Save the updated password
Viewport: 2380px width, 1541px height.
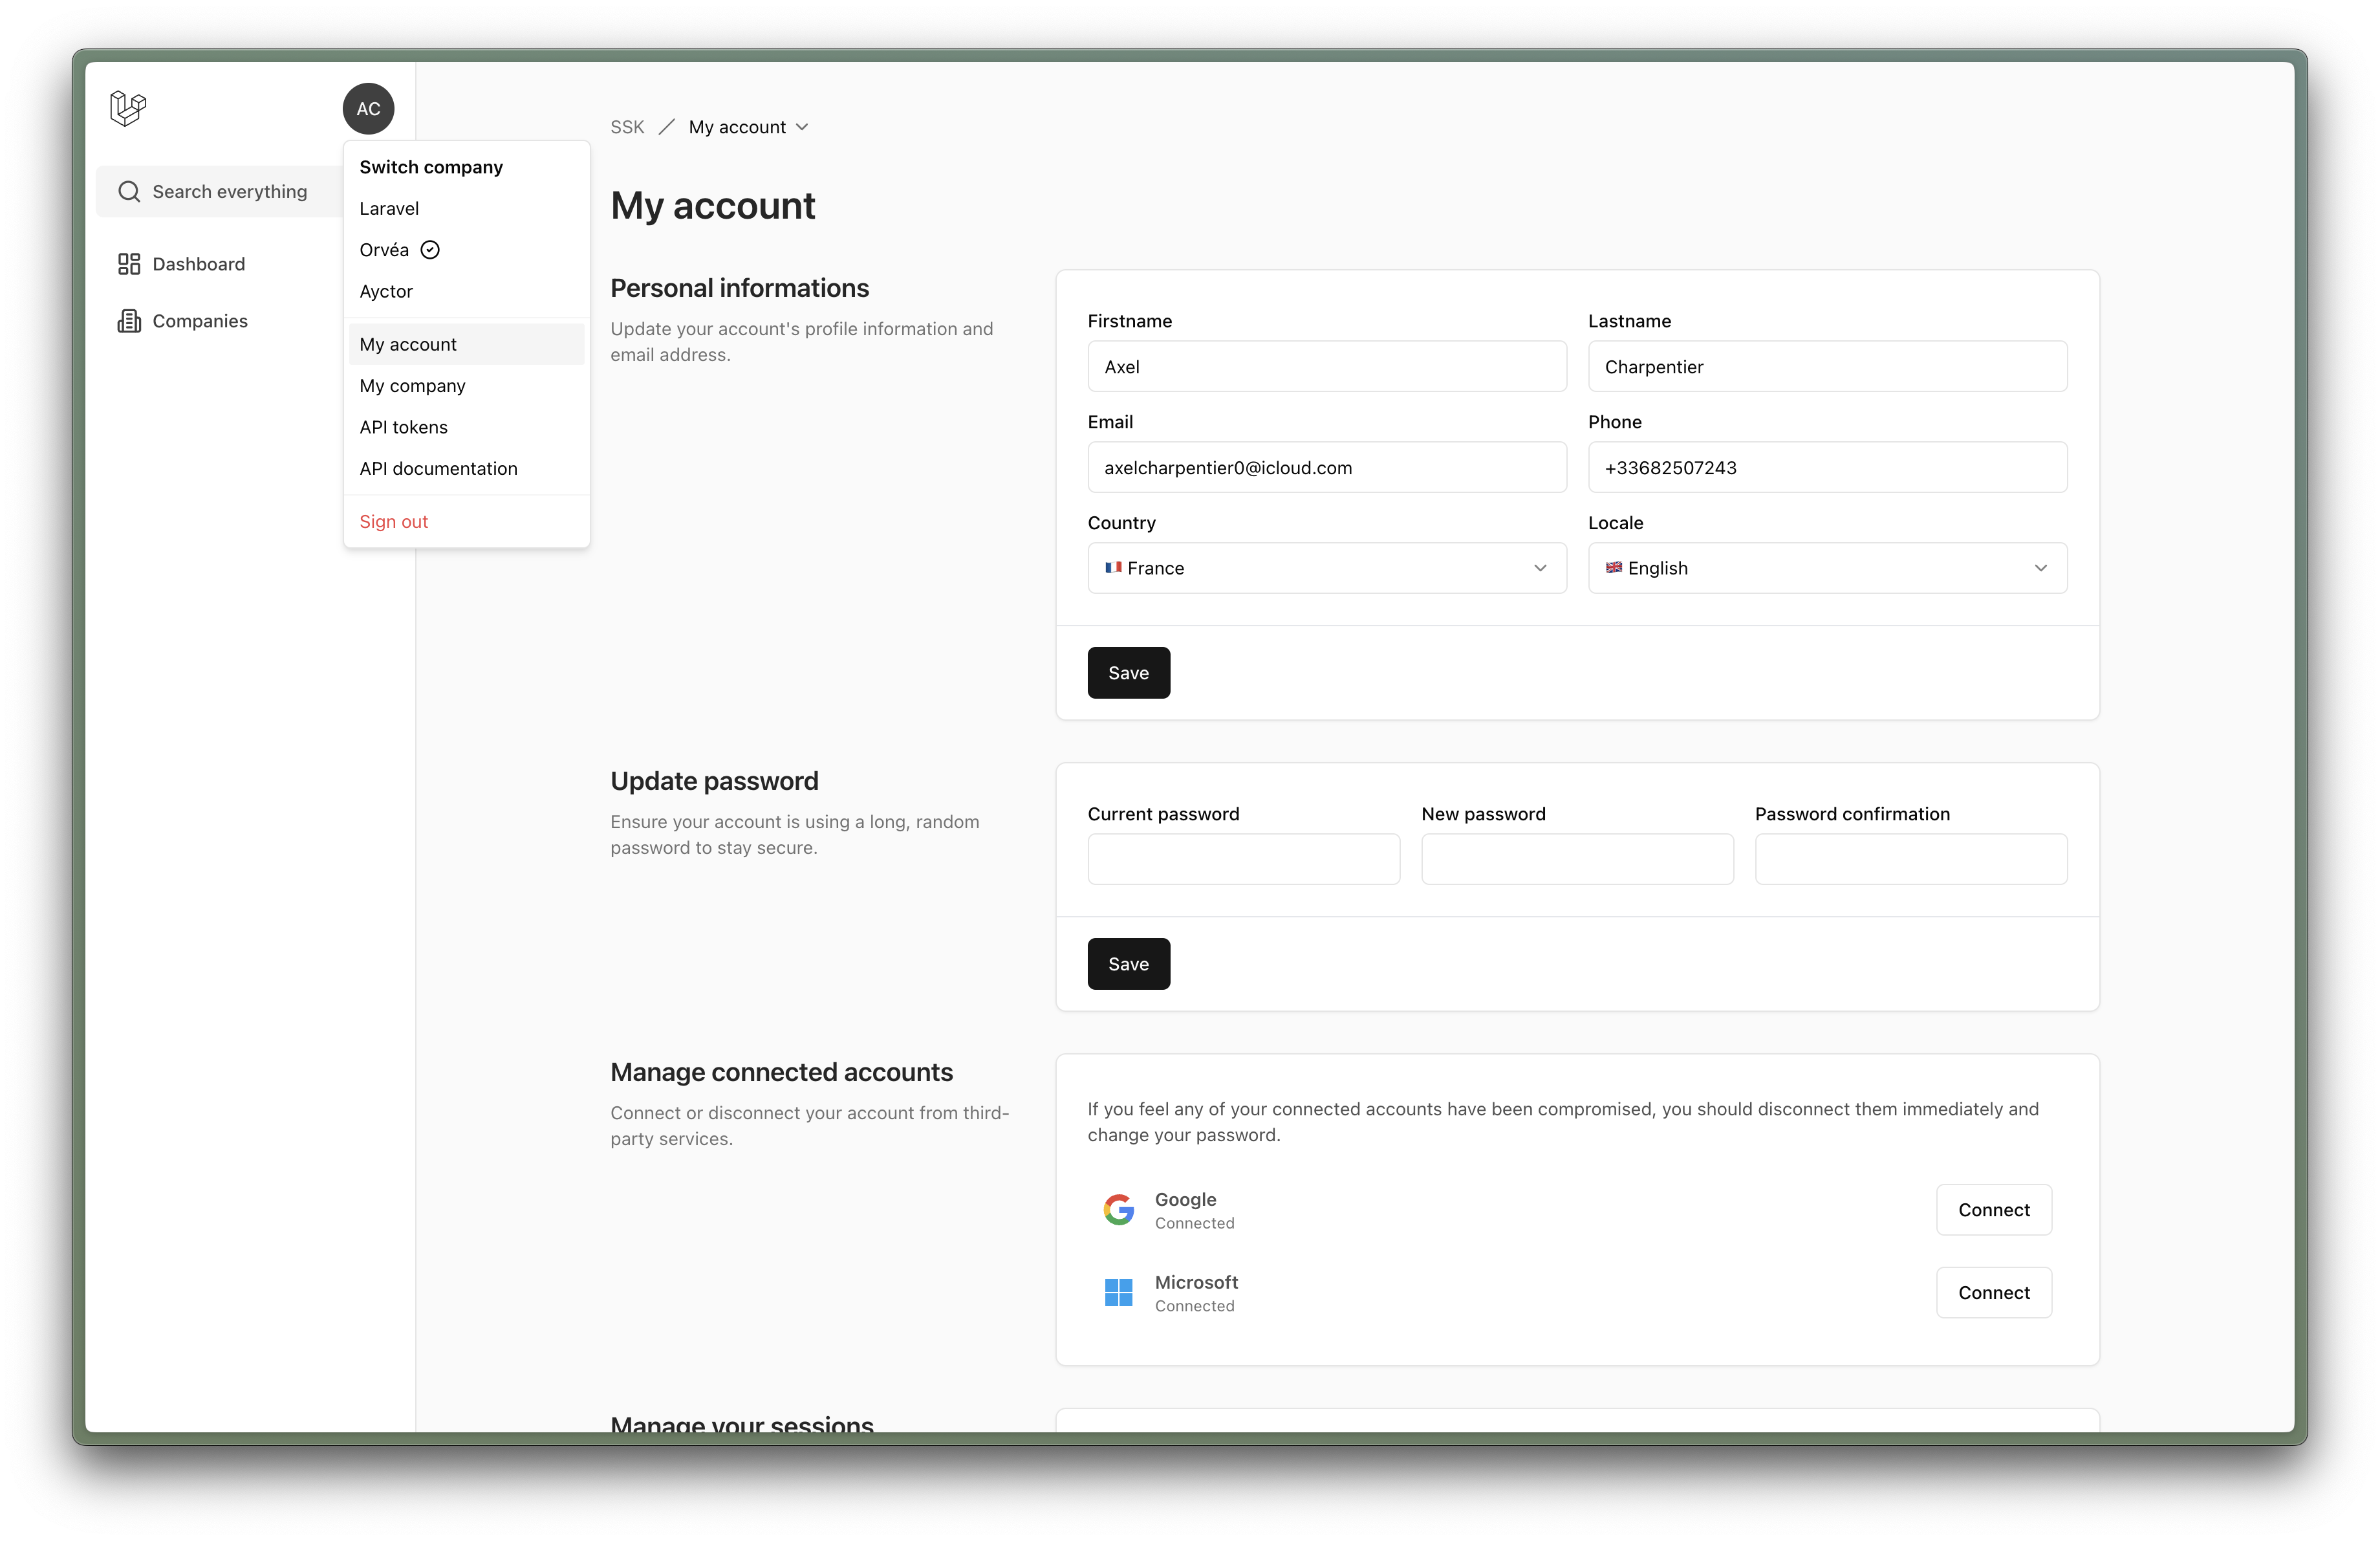1129,964
